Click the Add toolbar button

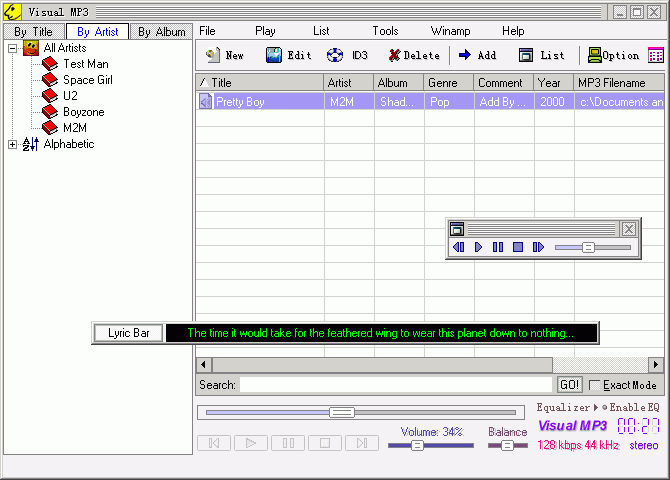[477, 55]
